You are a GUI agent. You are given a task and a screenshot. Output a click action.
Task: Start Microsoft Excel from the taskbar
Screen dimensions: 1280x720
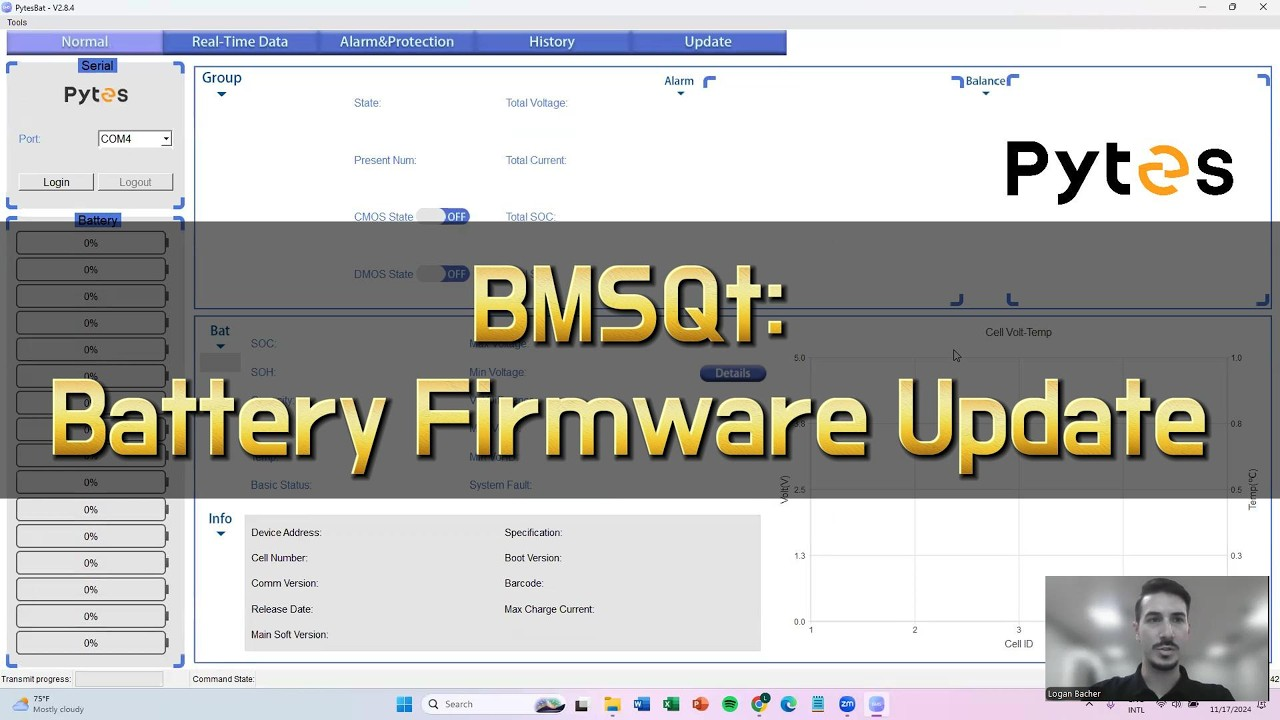point(670,704)
